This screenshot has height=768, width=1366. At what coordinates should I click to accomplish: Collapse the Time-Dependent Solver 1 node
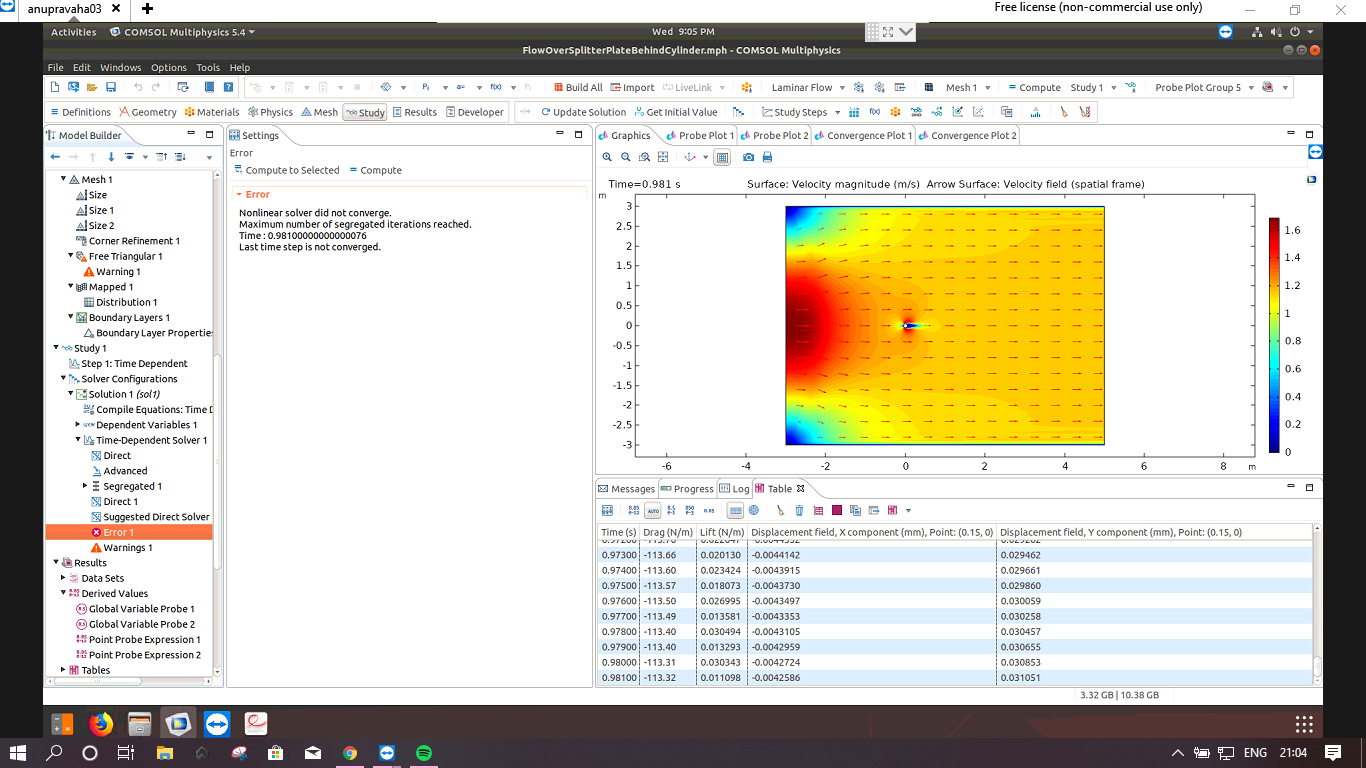(x=79, y=440)
